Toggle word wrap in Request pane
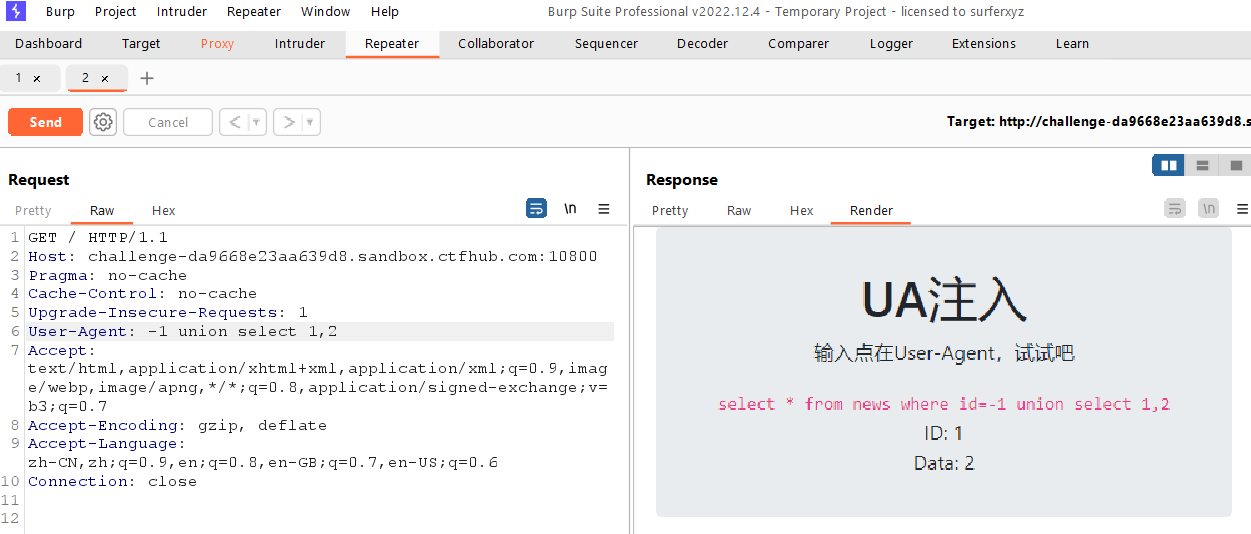 click(x=537, y=208)
